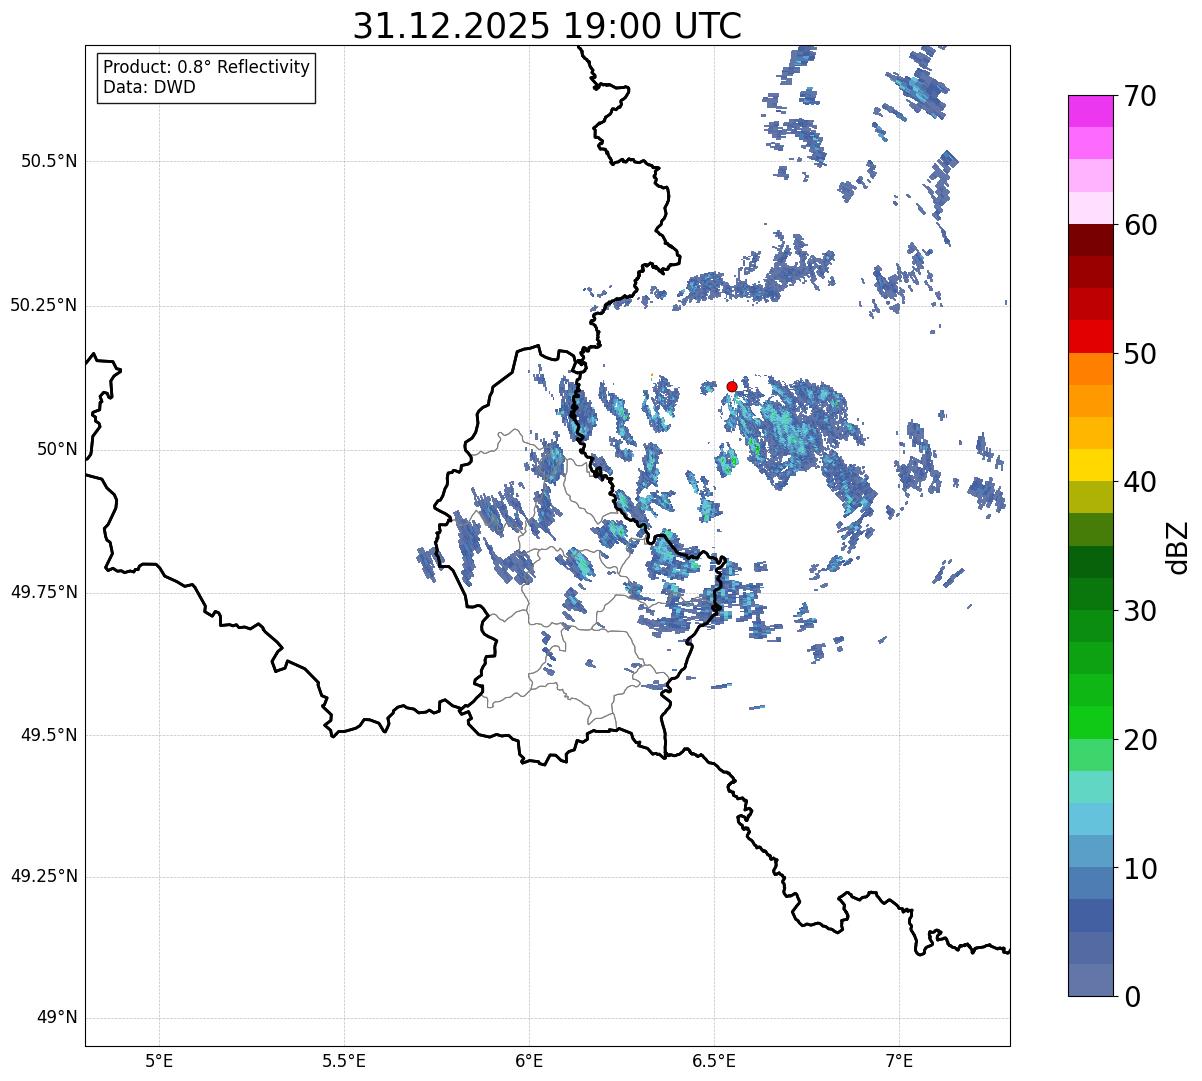Click the "6°E" longitude label
The height and width of the screenshot is (1081, 1202).
click(529, 1060)
